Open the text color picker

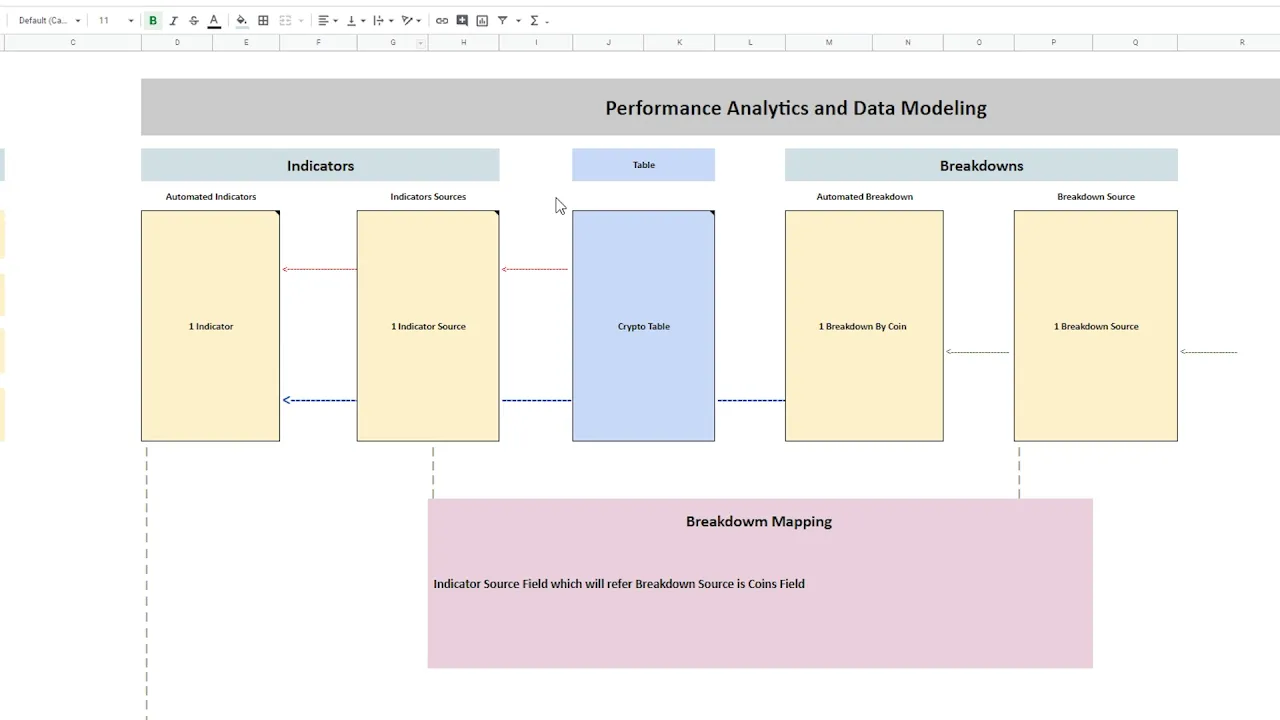pyautogui.click(x=213, y=20)
